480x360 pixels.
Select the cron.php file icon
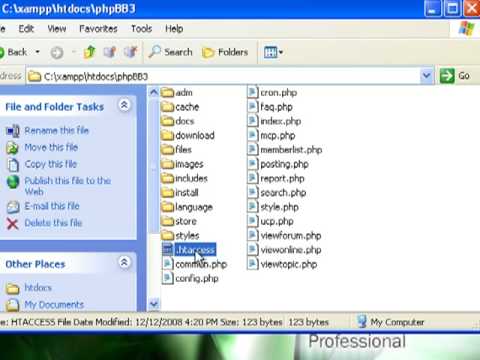(253, 92)
